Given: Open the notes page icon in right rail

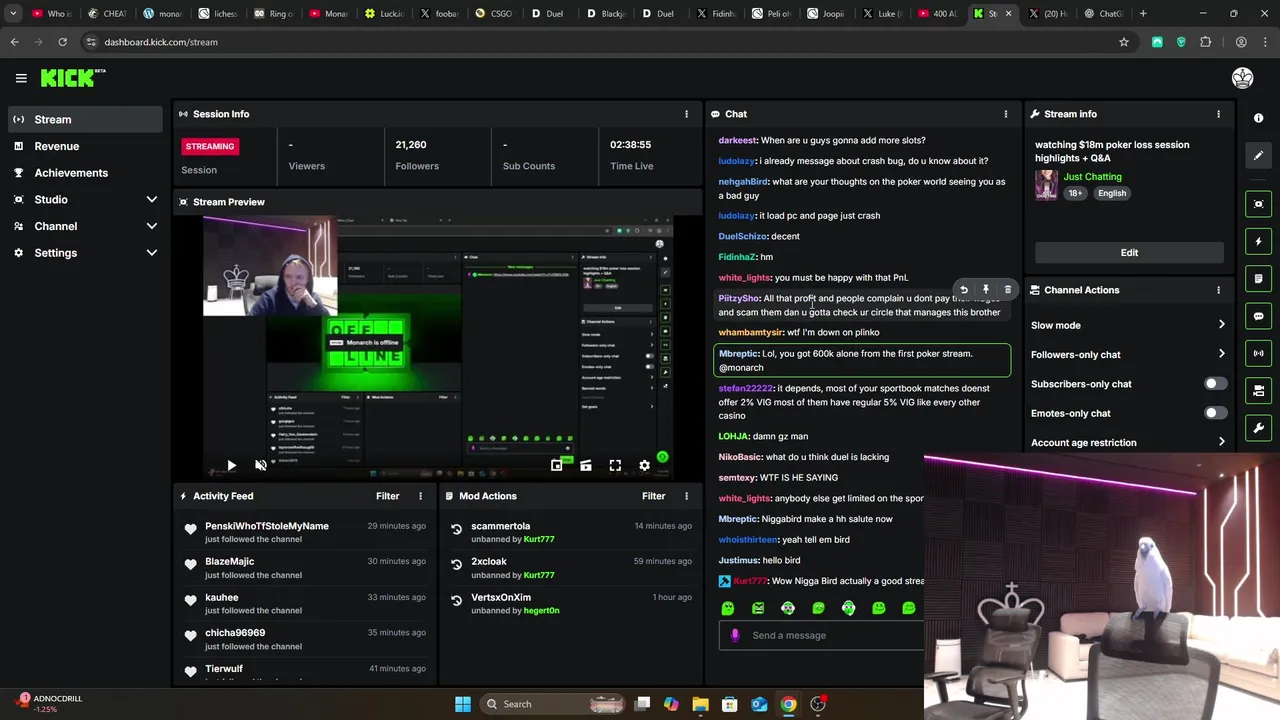Looking at the screenshot, I should click(1258, 279).
